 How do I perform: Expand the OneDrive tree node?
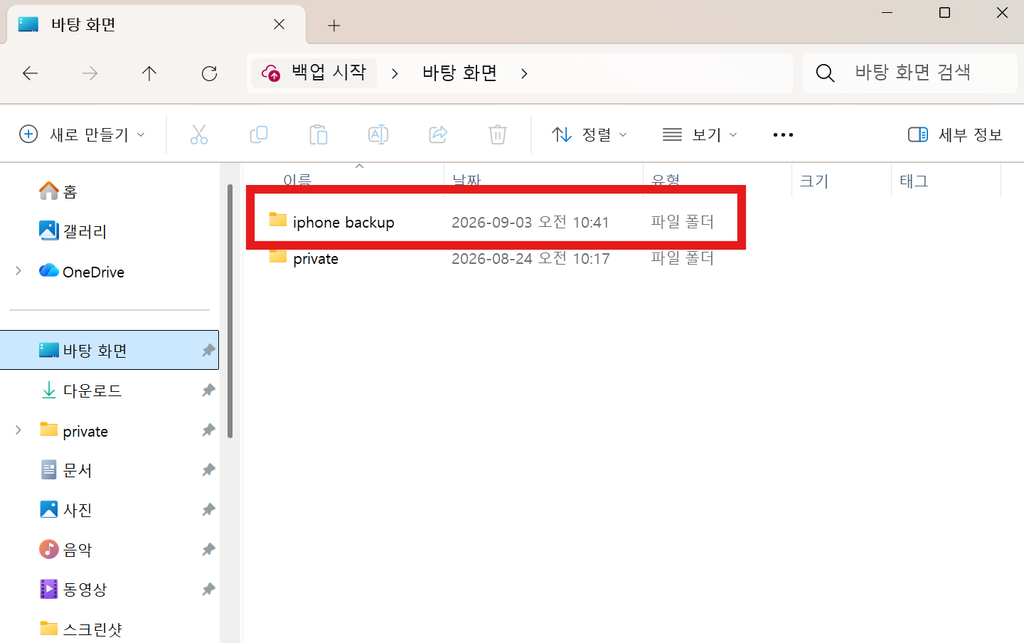click(x=18, y=271)
